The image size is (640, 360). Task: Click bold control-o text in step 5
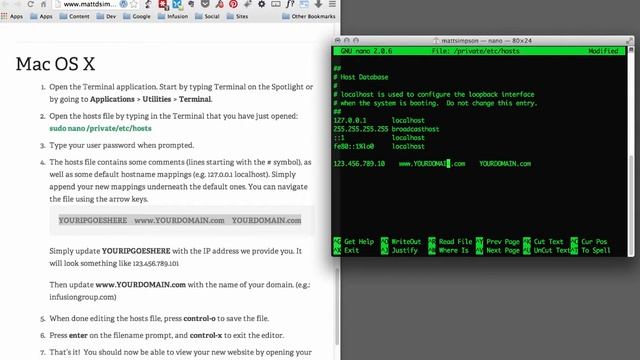click(199, 318)
